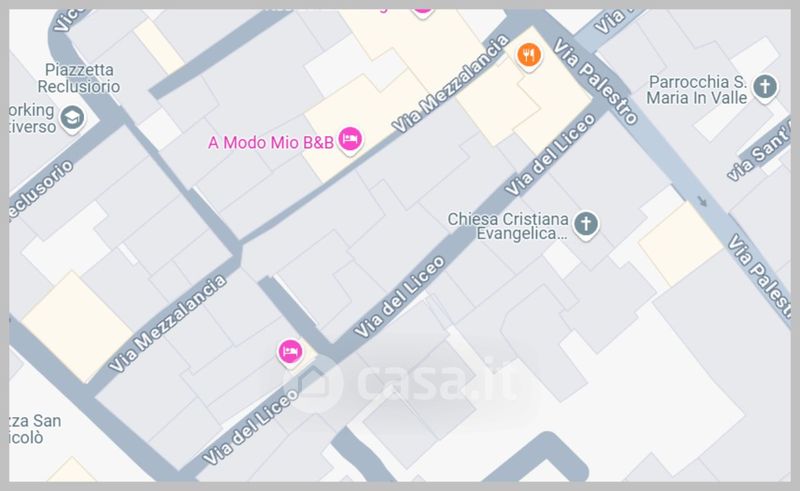Screen dimensions: 800x491
Task: Click the Via Mezzalancia label near the restaurant
Action: coord(451,83)
